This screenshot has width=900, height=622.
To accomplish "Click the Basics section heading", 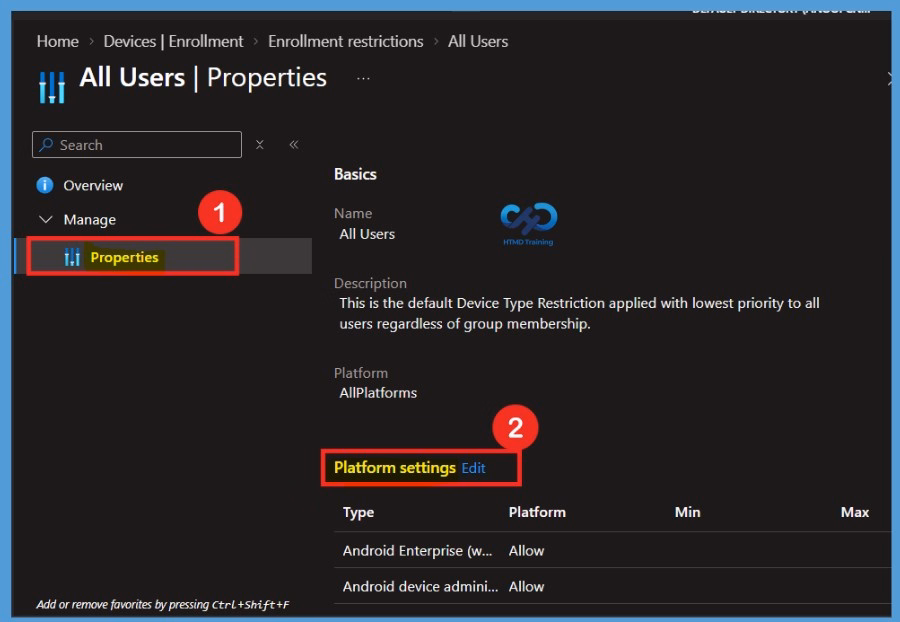I will pyautogui.click(x=355, y=174).
